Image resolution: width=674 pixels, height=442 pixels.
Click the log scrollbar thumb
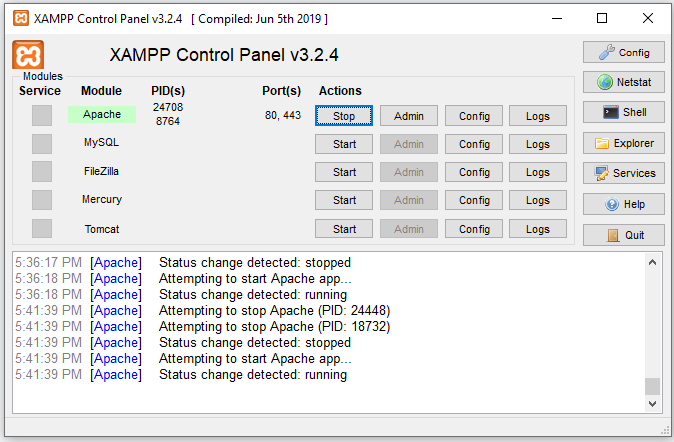(653, 386)
